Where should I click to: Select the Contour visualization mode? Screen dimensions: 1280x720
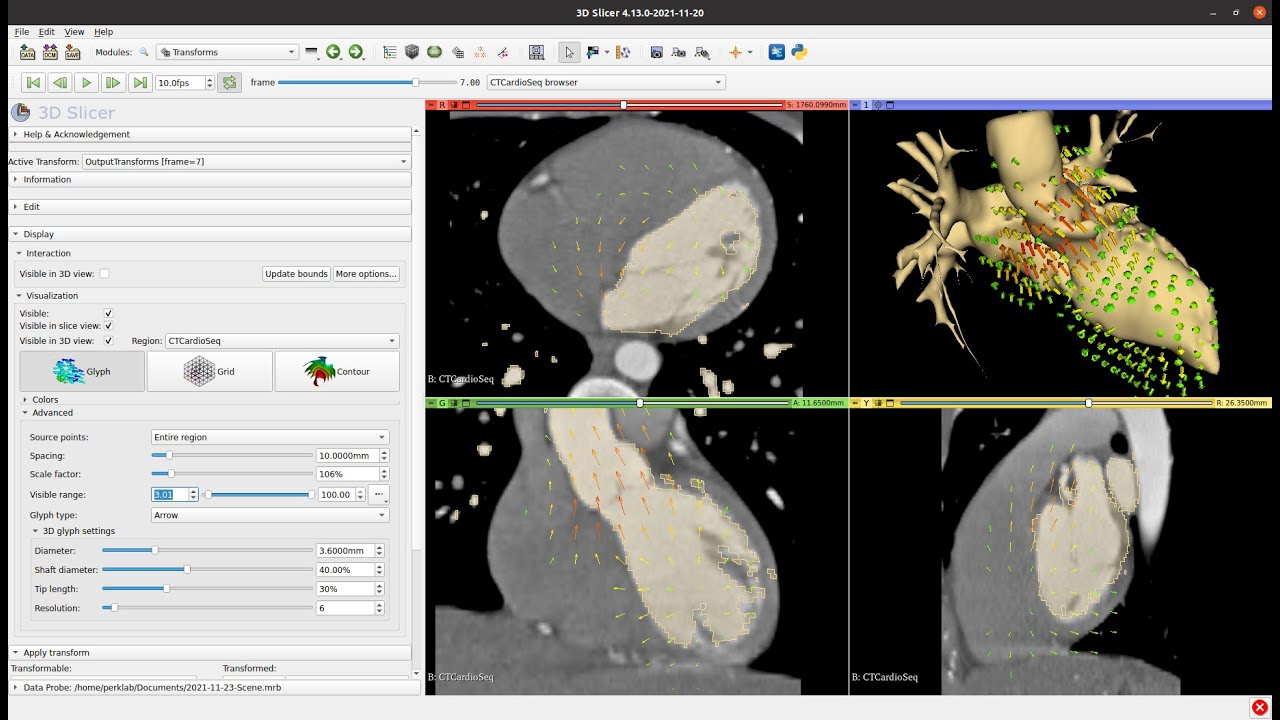pos(337,371)
